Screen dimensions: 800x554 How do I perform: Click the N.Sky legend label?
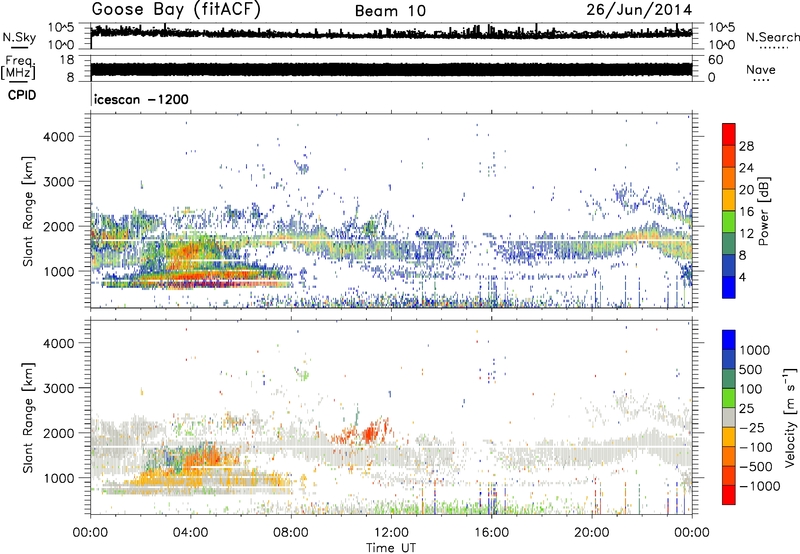pyautogui.click(x=19, y=38)
